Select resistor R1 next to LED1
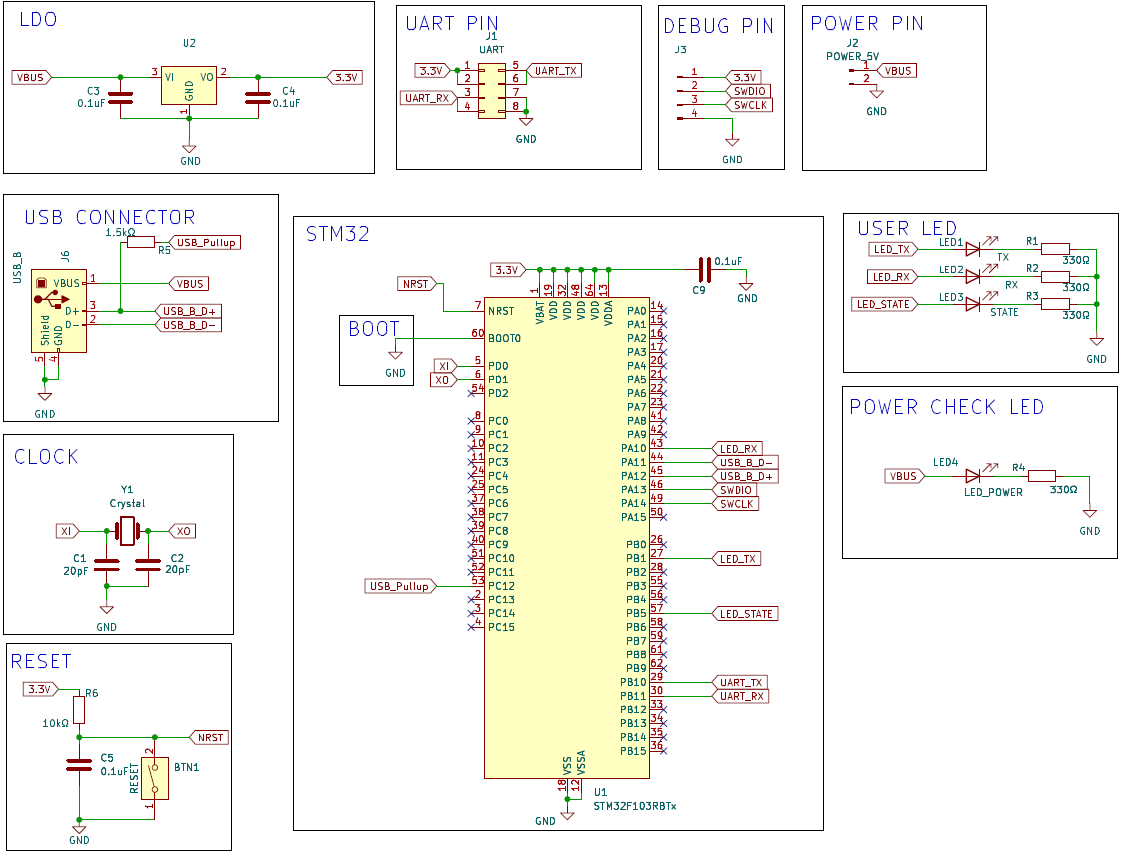This screenshot has height=855, width=1135. click(1055, 249)
